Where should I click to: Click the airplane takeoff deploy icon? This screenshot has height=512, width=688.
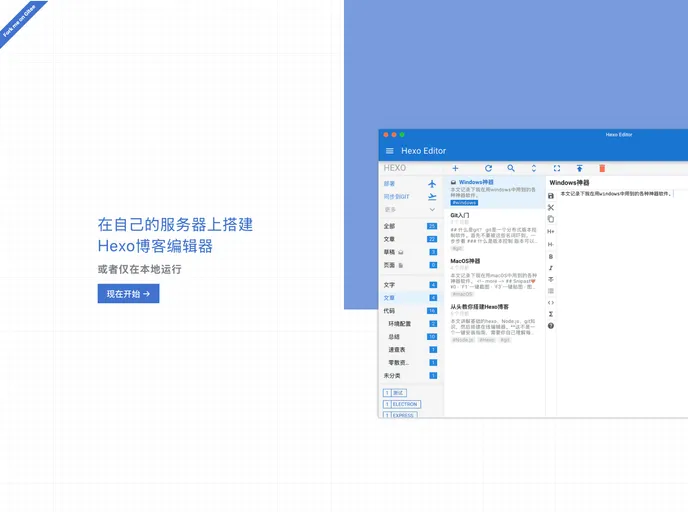click(x=432, y=184)
